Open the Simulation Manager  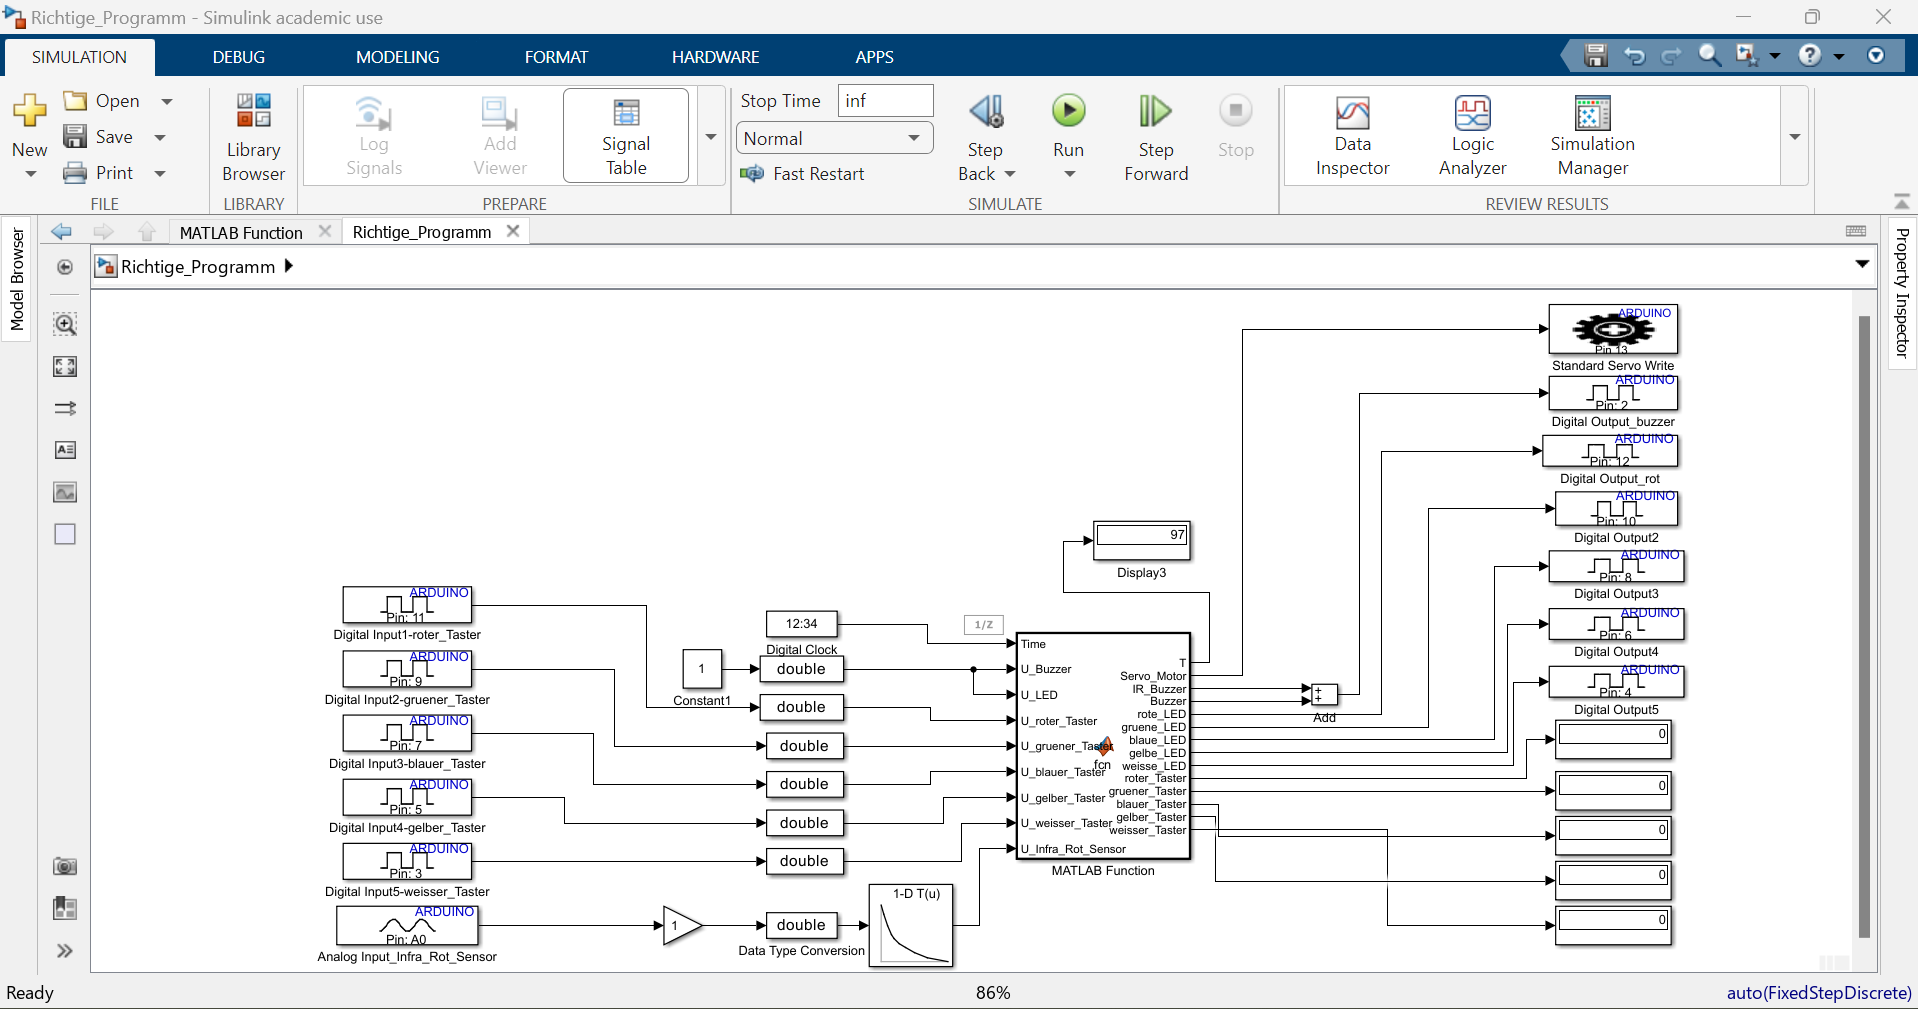pos(1592,136)
